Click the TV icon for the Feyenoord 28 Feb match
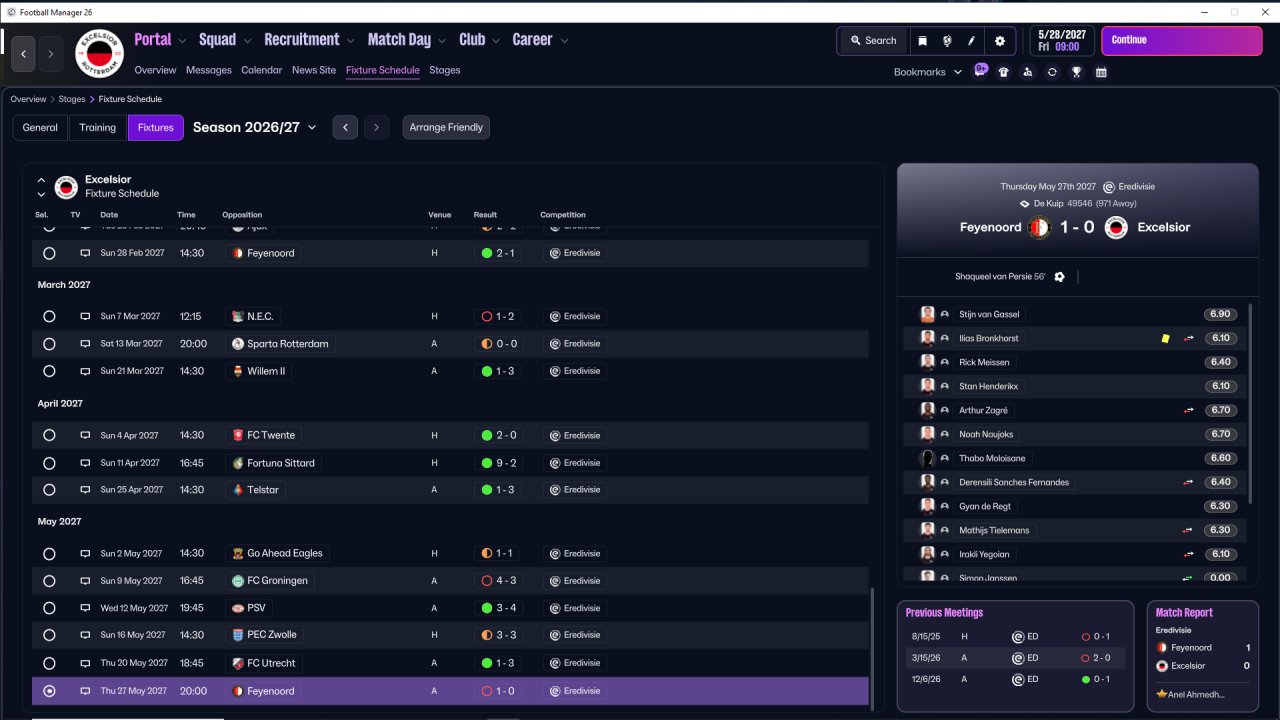Image resolution: width=1280 pixels, height=720 pixels. (85, 253)
